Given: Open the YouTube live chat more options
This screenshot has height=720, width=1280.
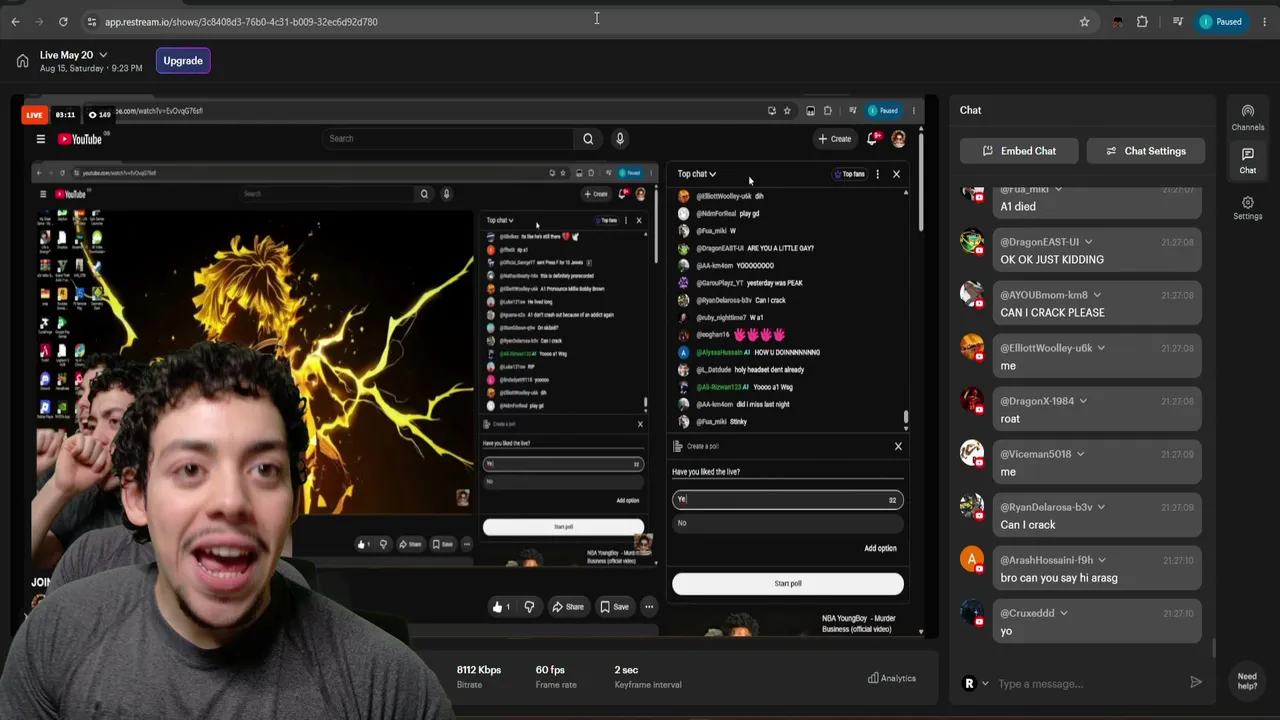Looking at the screenshot, I should [877, 174].
